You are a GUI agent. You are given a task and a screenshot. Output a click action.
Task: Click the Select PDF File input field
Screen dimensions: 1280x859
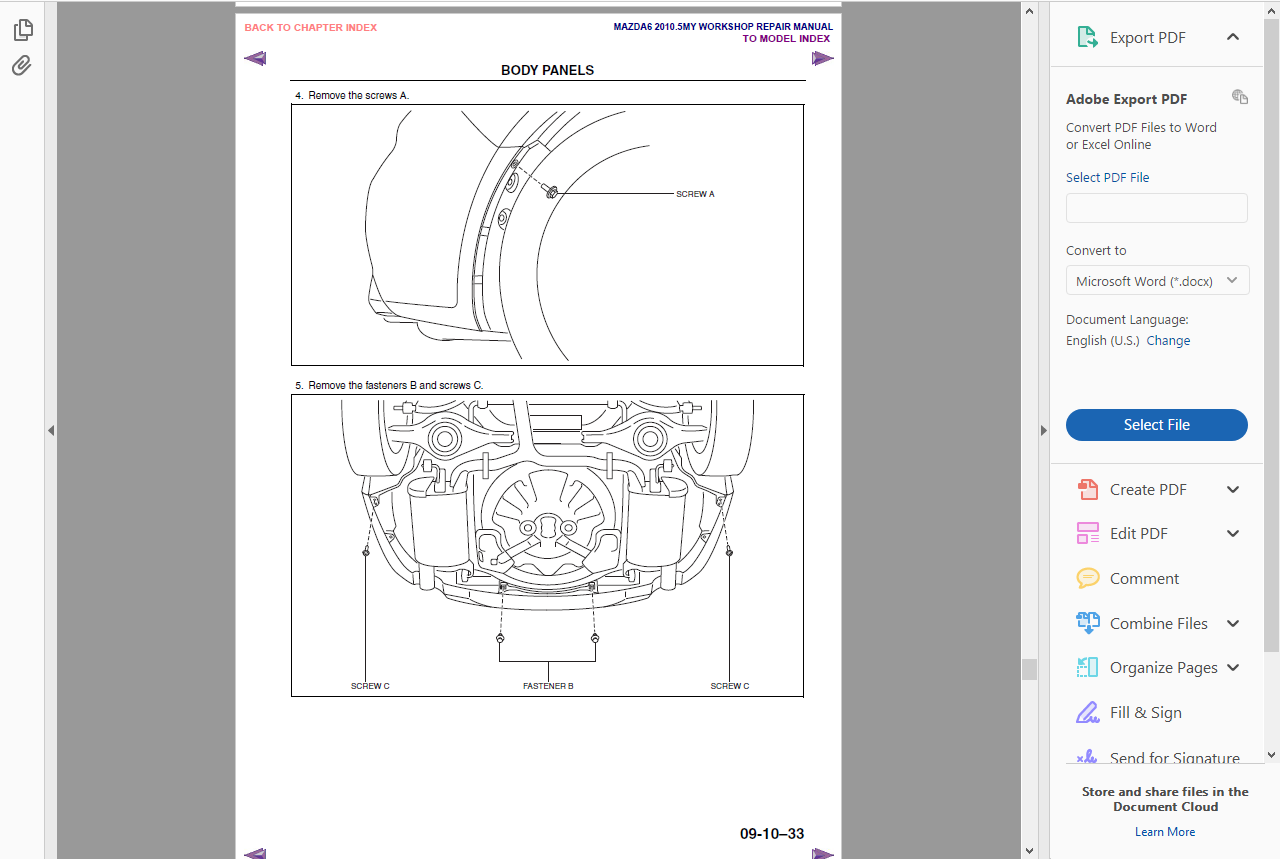(x=1156, y=208)
